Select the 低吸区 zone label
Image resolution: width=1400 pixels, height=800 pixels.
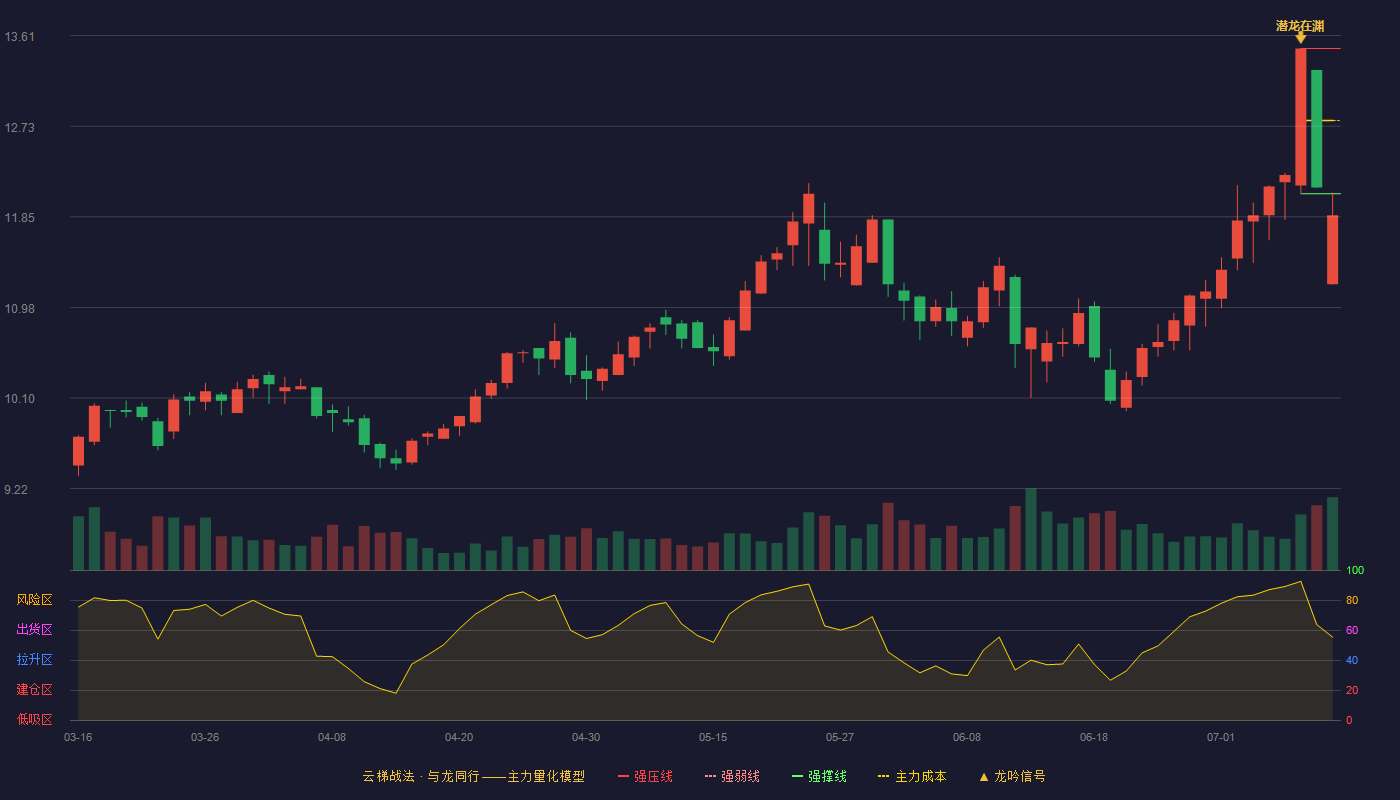pos(34,719)
